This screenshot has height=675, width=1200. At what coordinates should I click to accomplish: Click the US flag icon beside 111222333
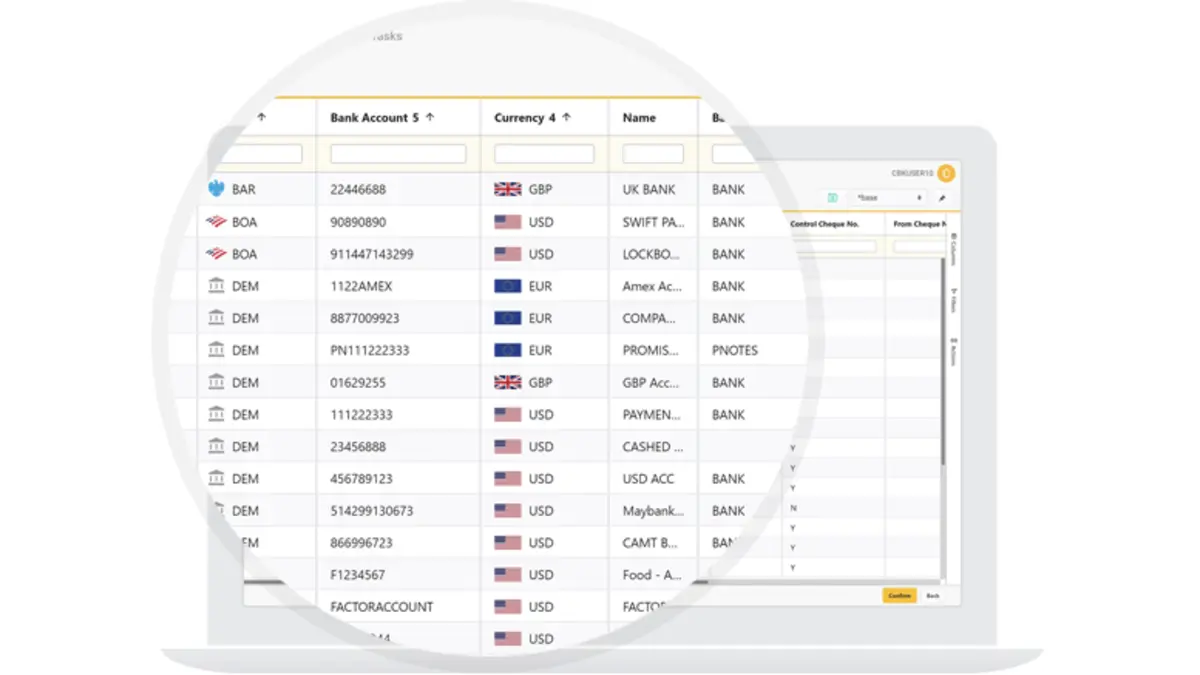[508, 414]
